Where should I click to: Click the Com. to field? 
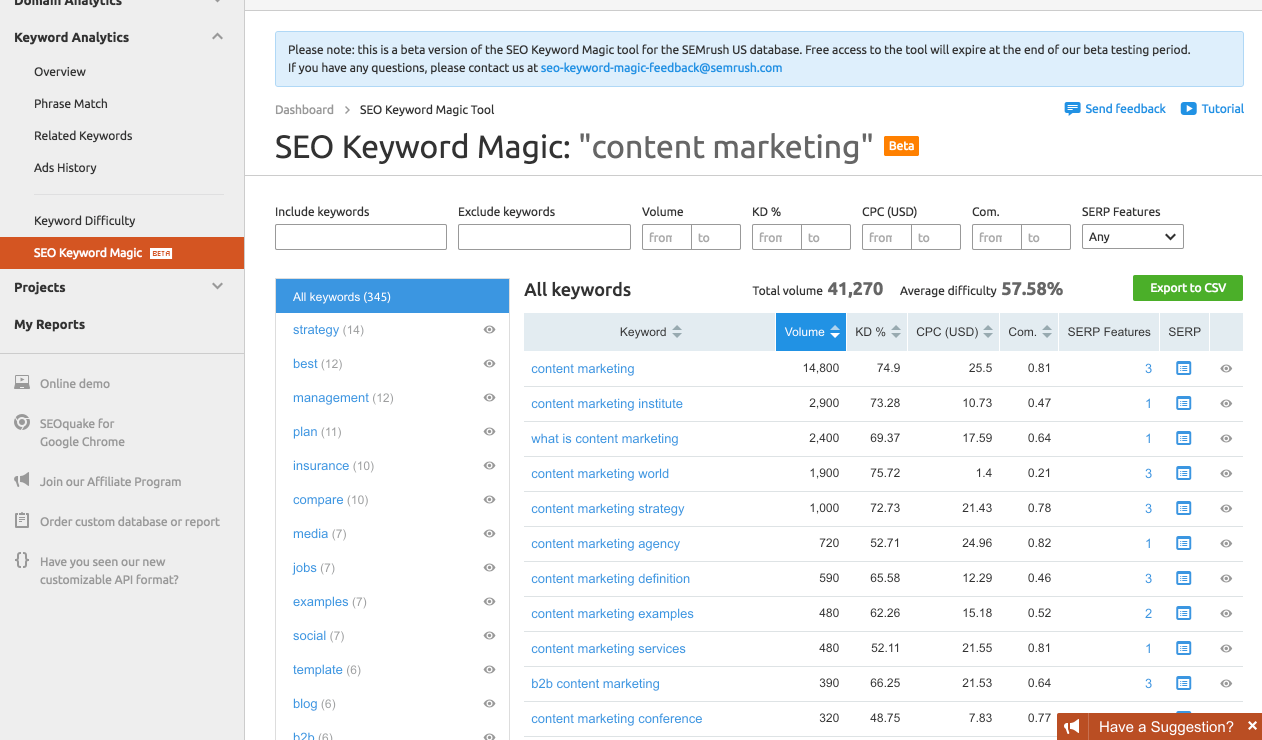pyautogui.click(x=1046, y=237)
